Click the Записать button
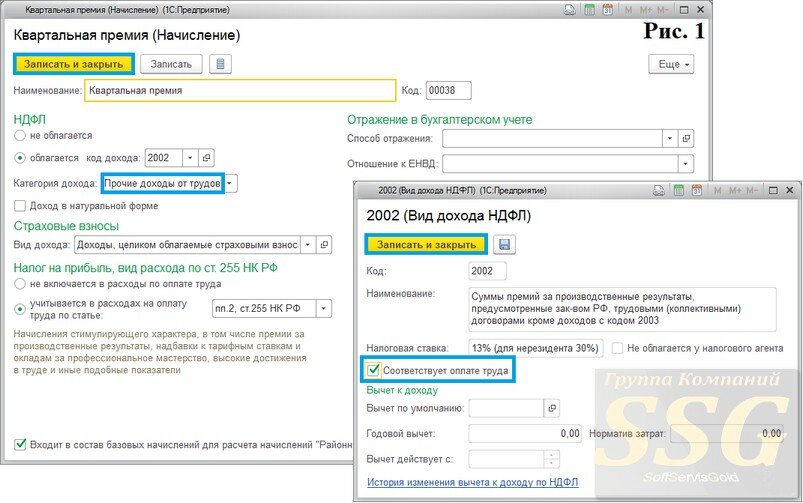803x503 pixels. click(171, 64)
